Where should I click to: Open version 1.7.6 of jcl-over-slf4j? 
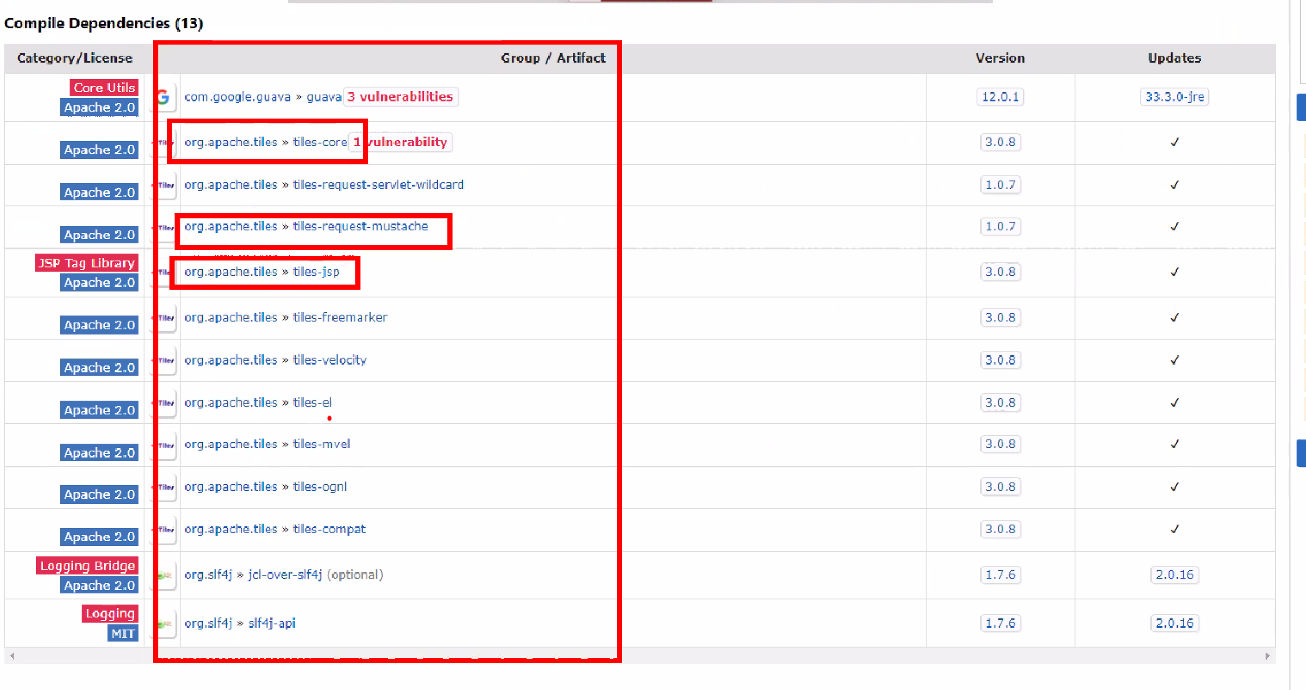(1000, 575)
